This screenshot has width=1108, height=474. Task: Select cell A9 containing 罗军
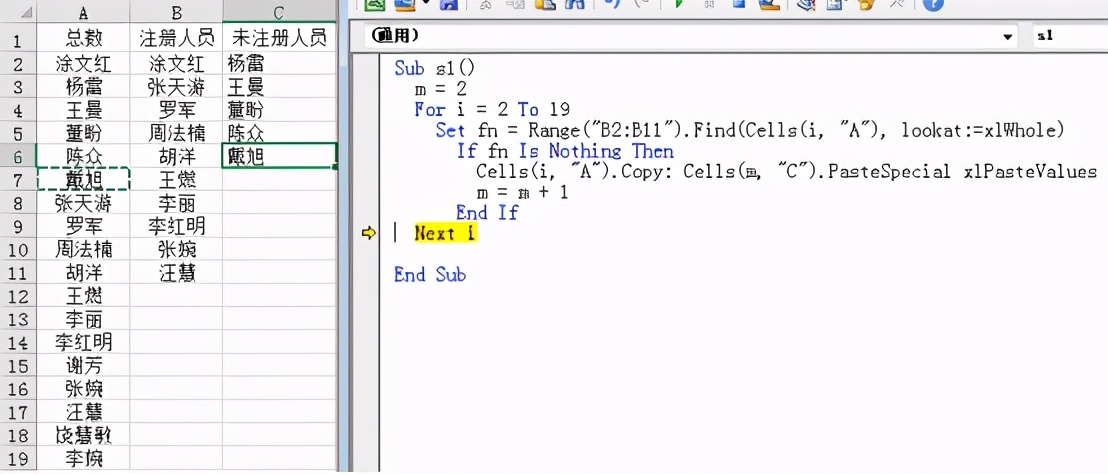(x=83, y=227)
